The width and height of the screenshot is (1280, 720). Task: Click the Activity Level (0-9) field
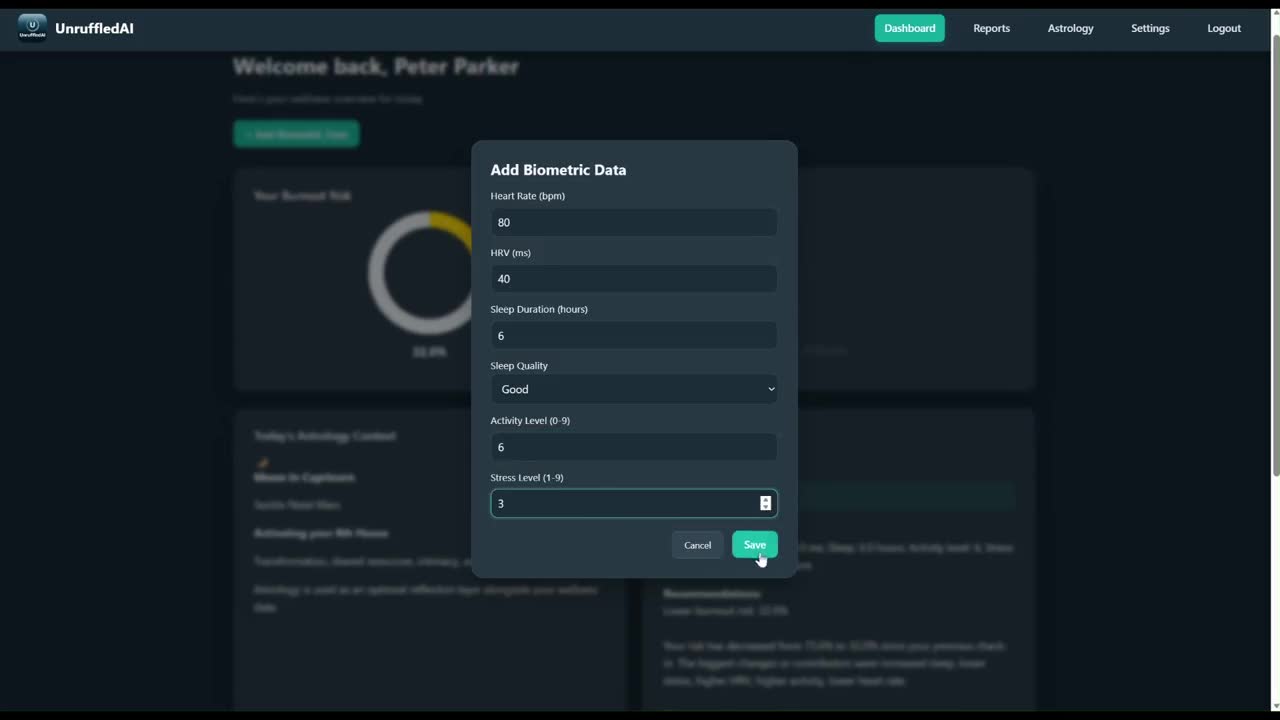(634, 447)
